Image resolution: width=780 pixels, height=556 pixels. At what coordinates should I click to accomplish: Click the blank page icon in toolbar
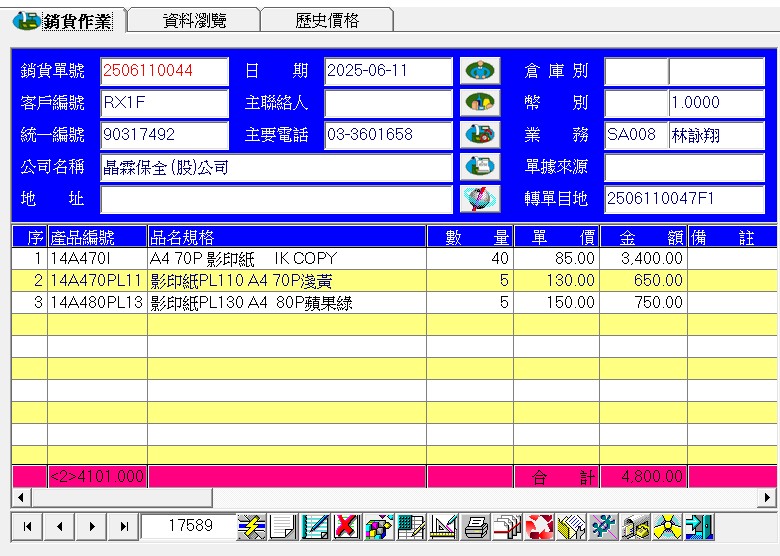pyautogui.click(x=283, y=527)
